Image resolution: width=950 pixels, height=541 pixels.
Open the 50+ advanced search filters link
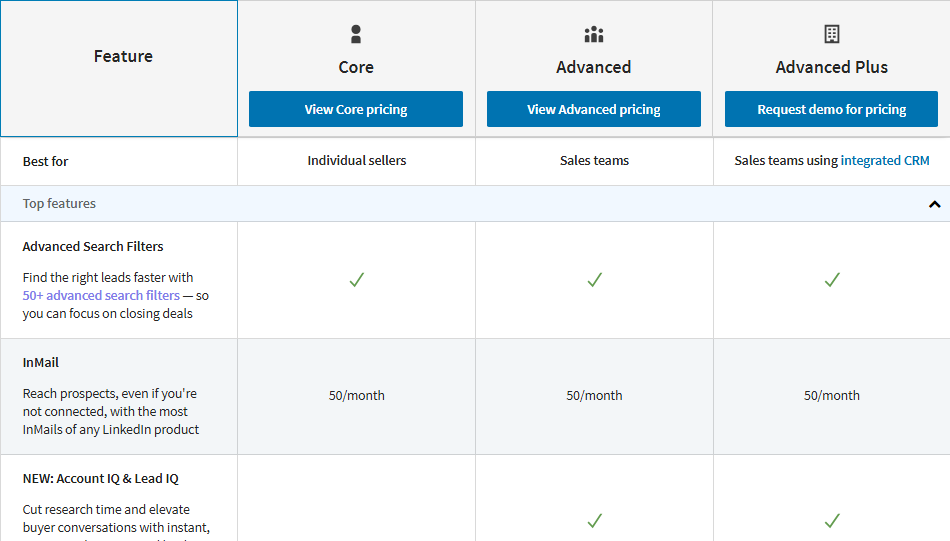pos(101,296)
